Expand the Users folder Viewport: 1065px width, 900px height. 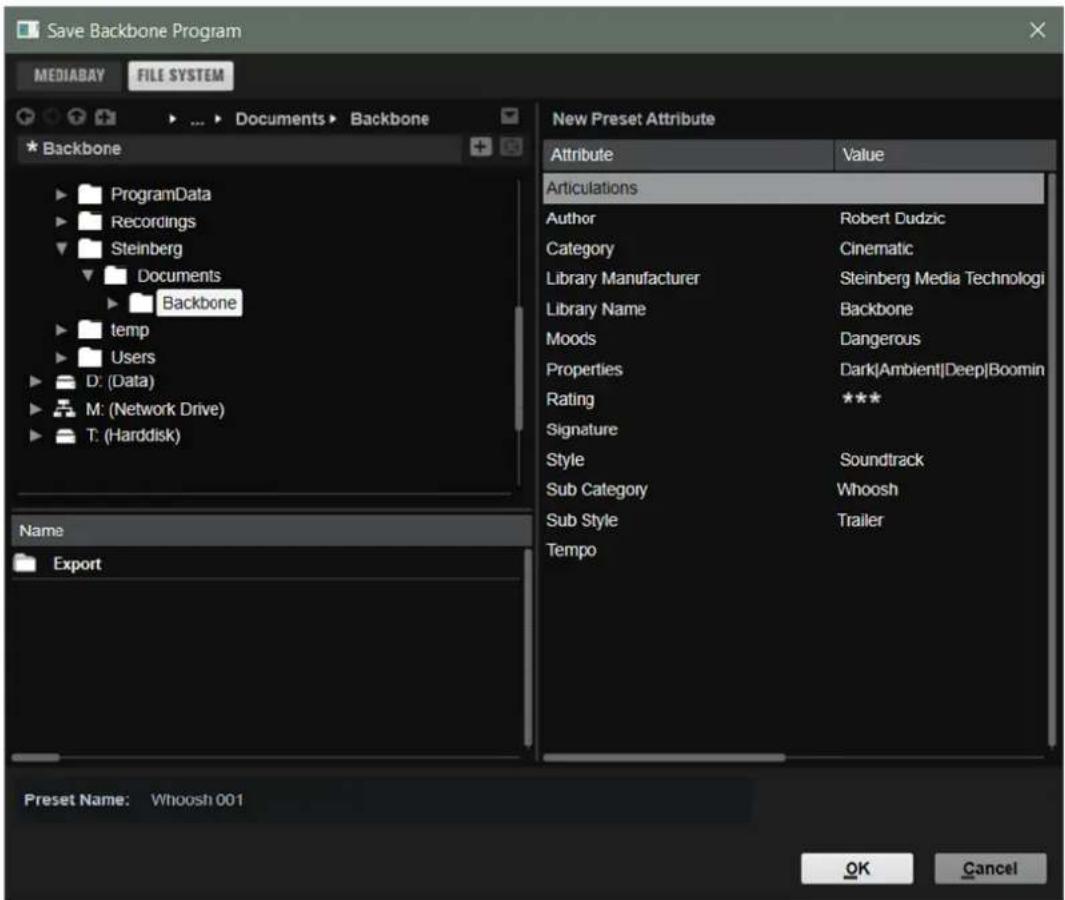(61, 357)
